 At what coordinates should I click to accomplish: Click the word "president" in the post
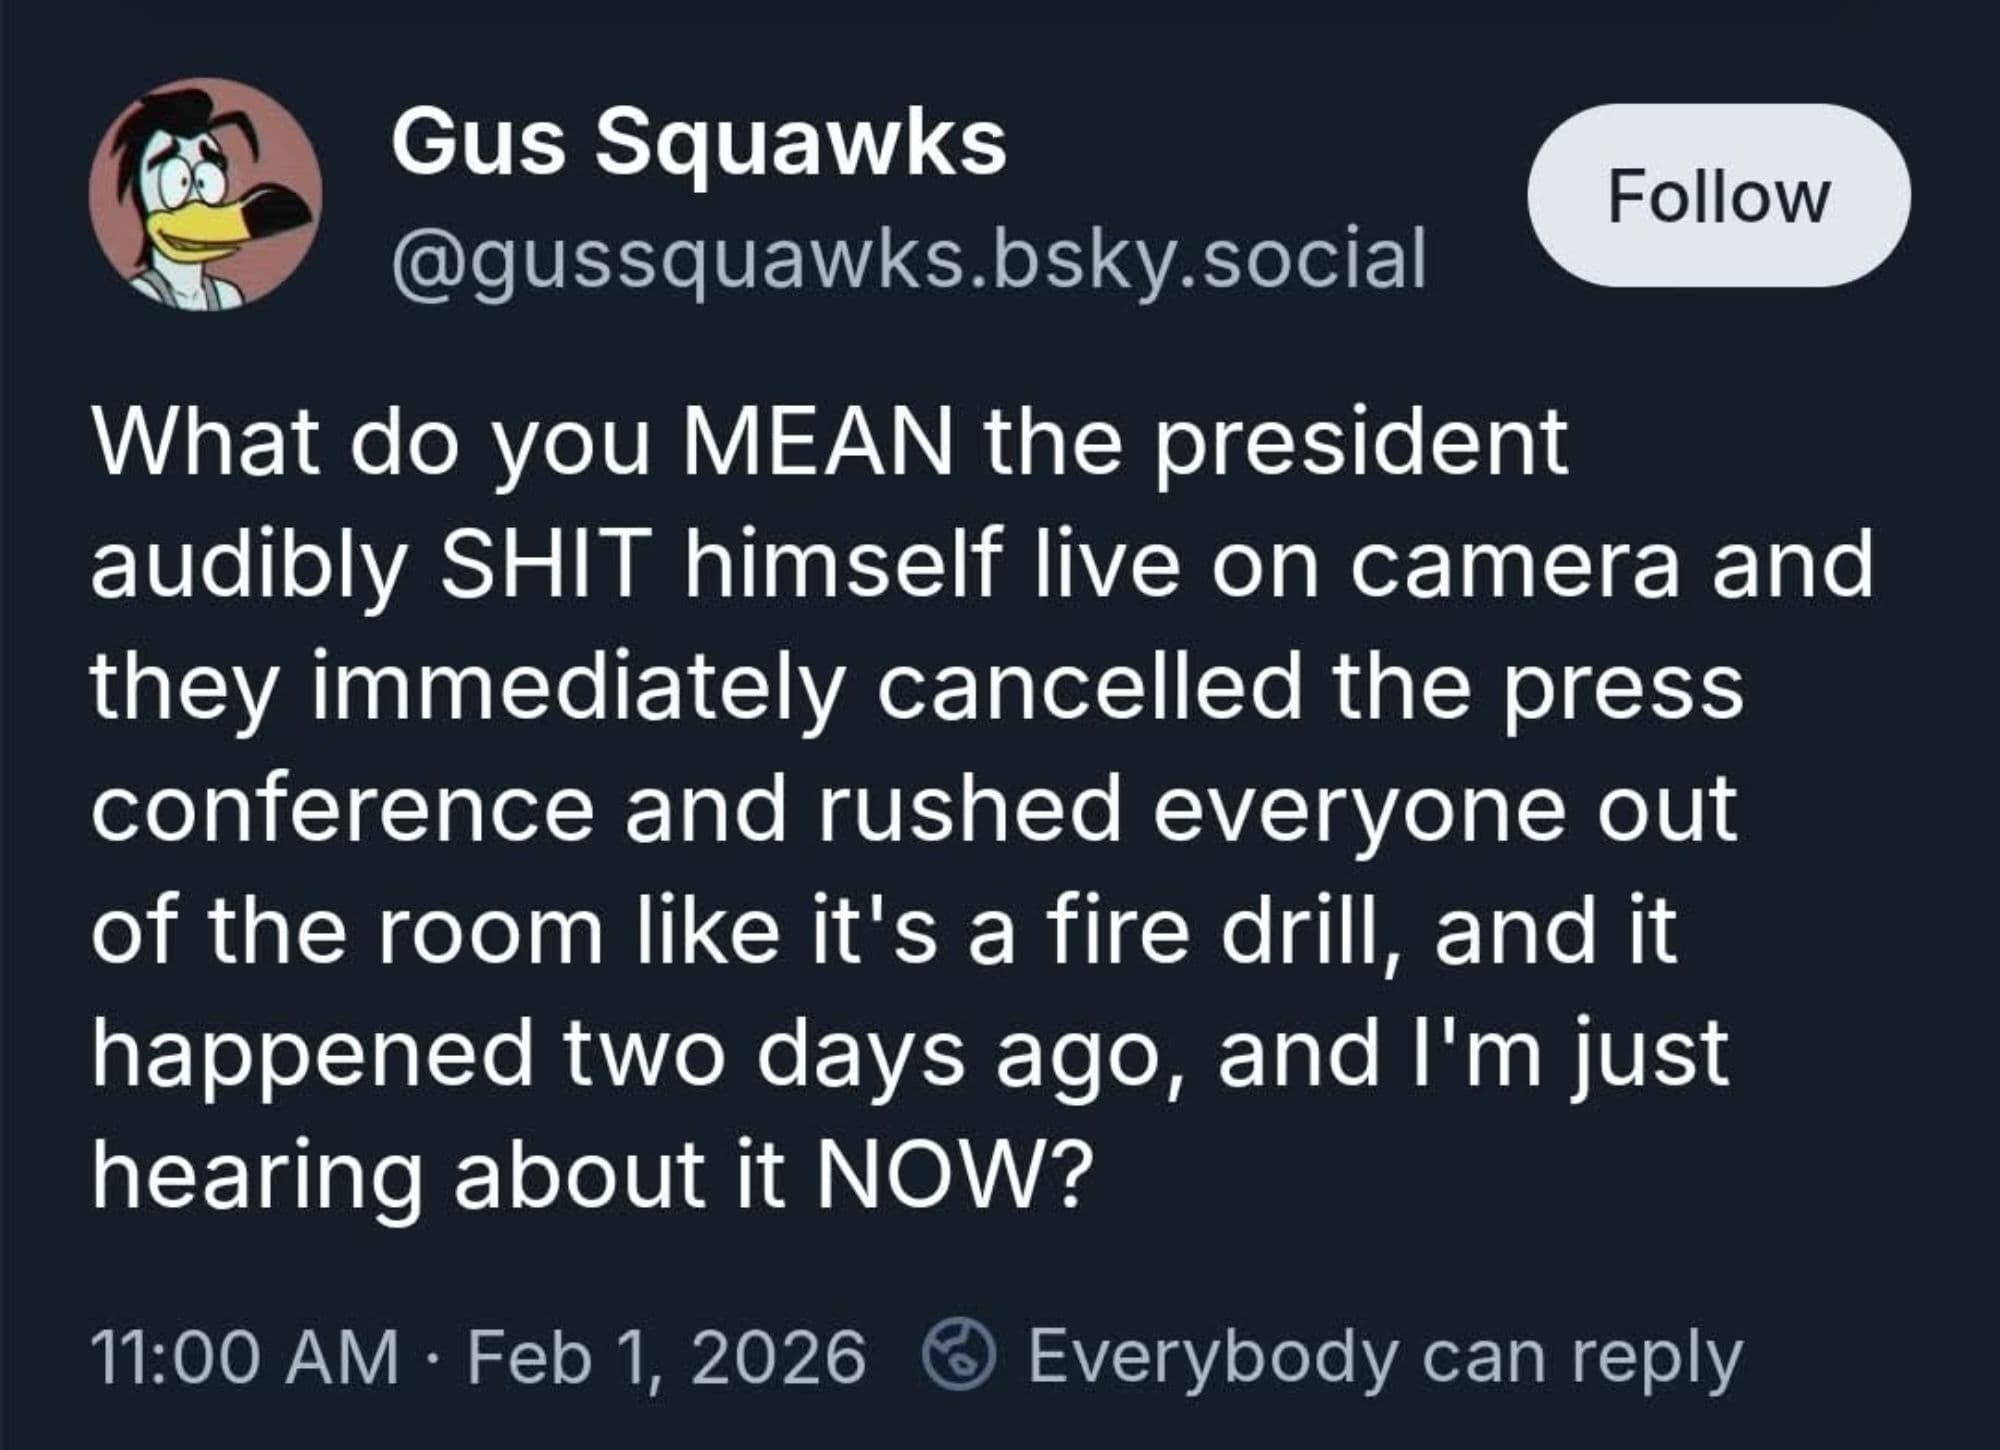[x=1361, y=442]
